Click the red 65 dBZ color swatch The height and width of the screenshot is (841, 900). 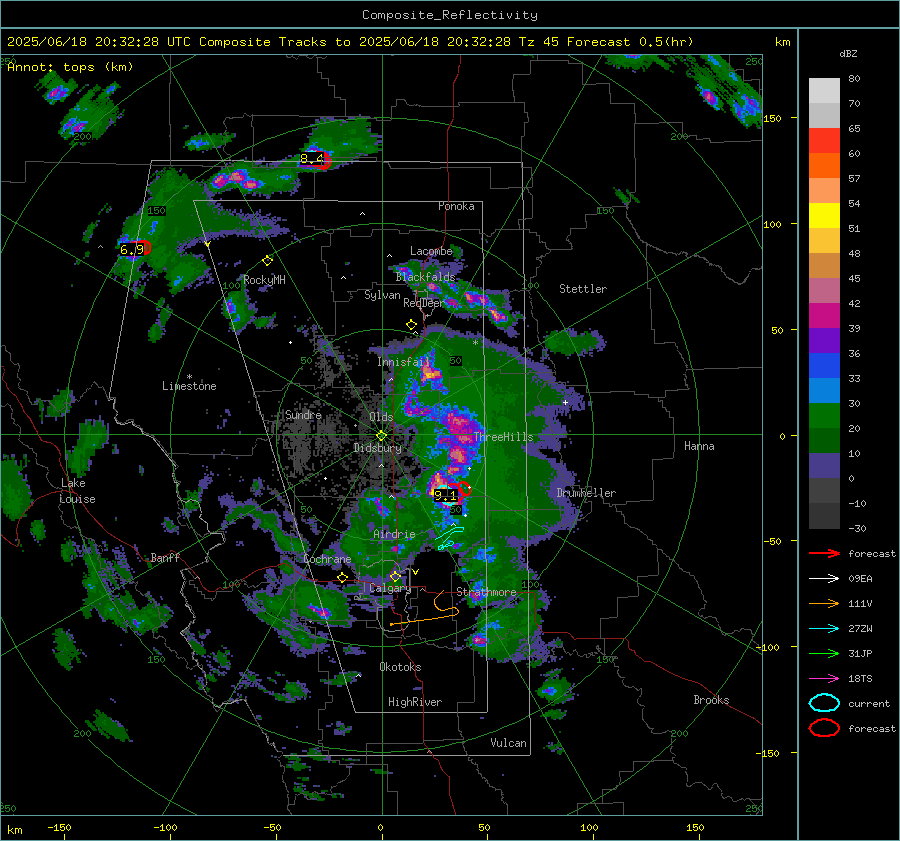point(824,141)
